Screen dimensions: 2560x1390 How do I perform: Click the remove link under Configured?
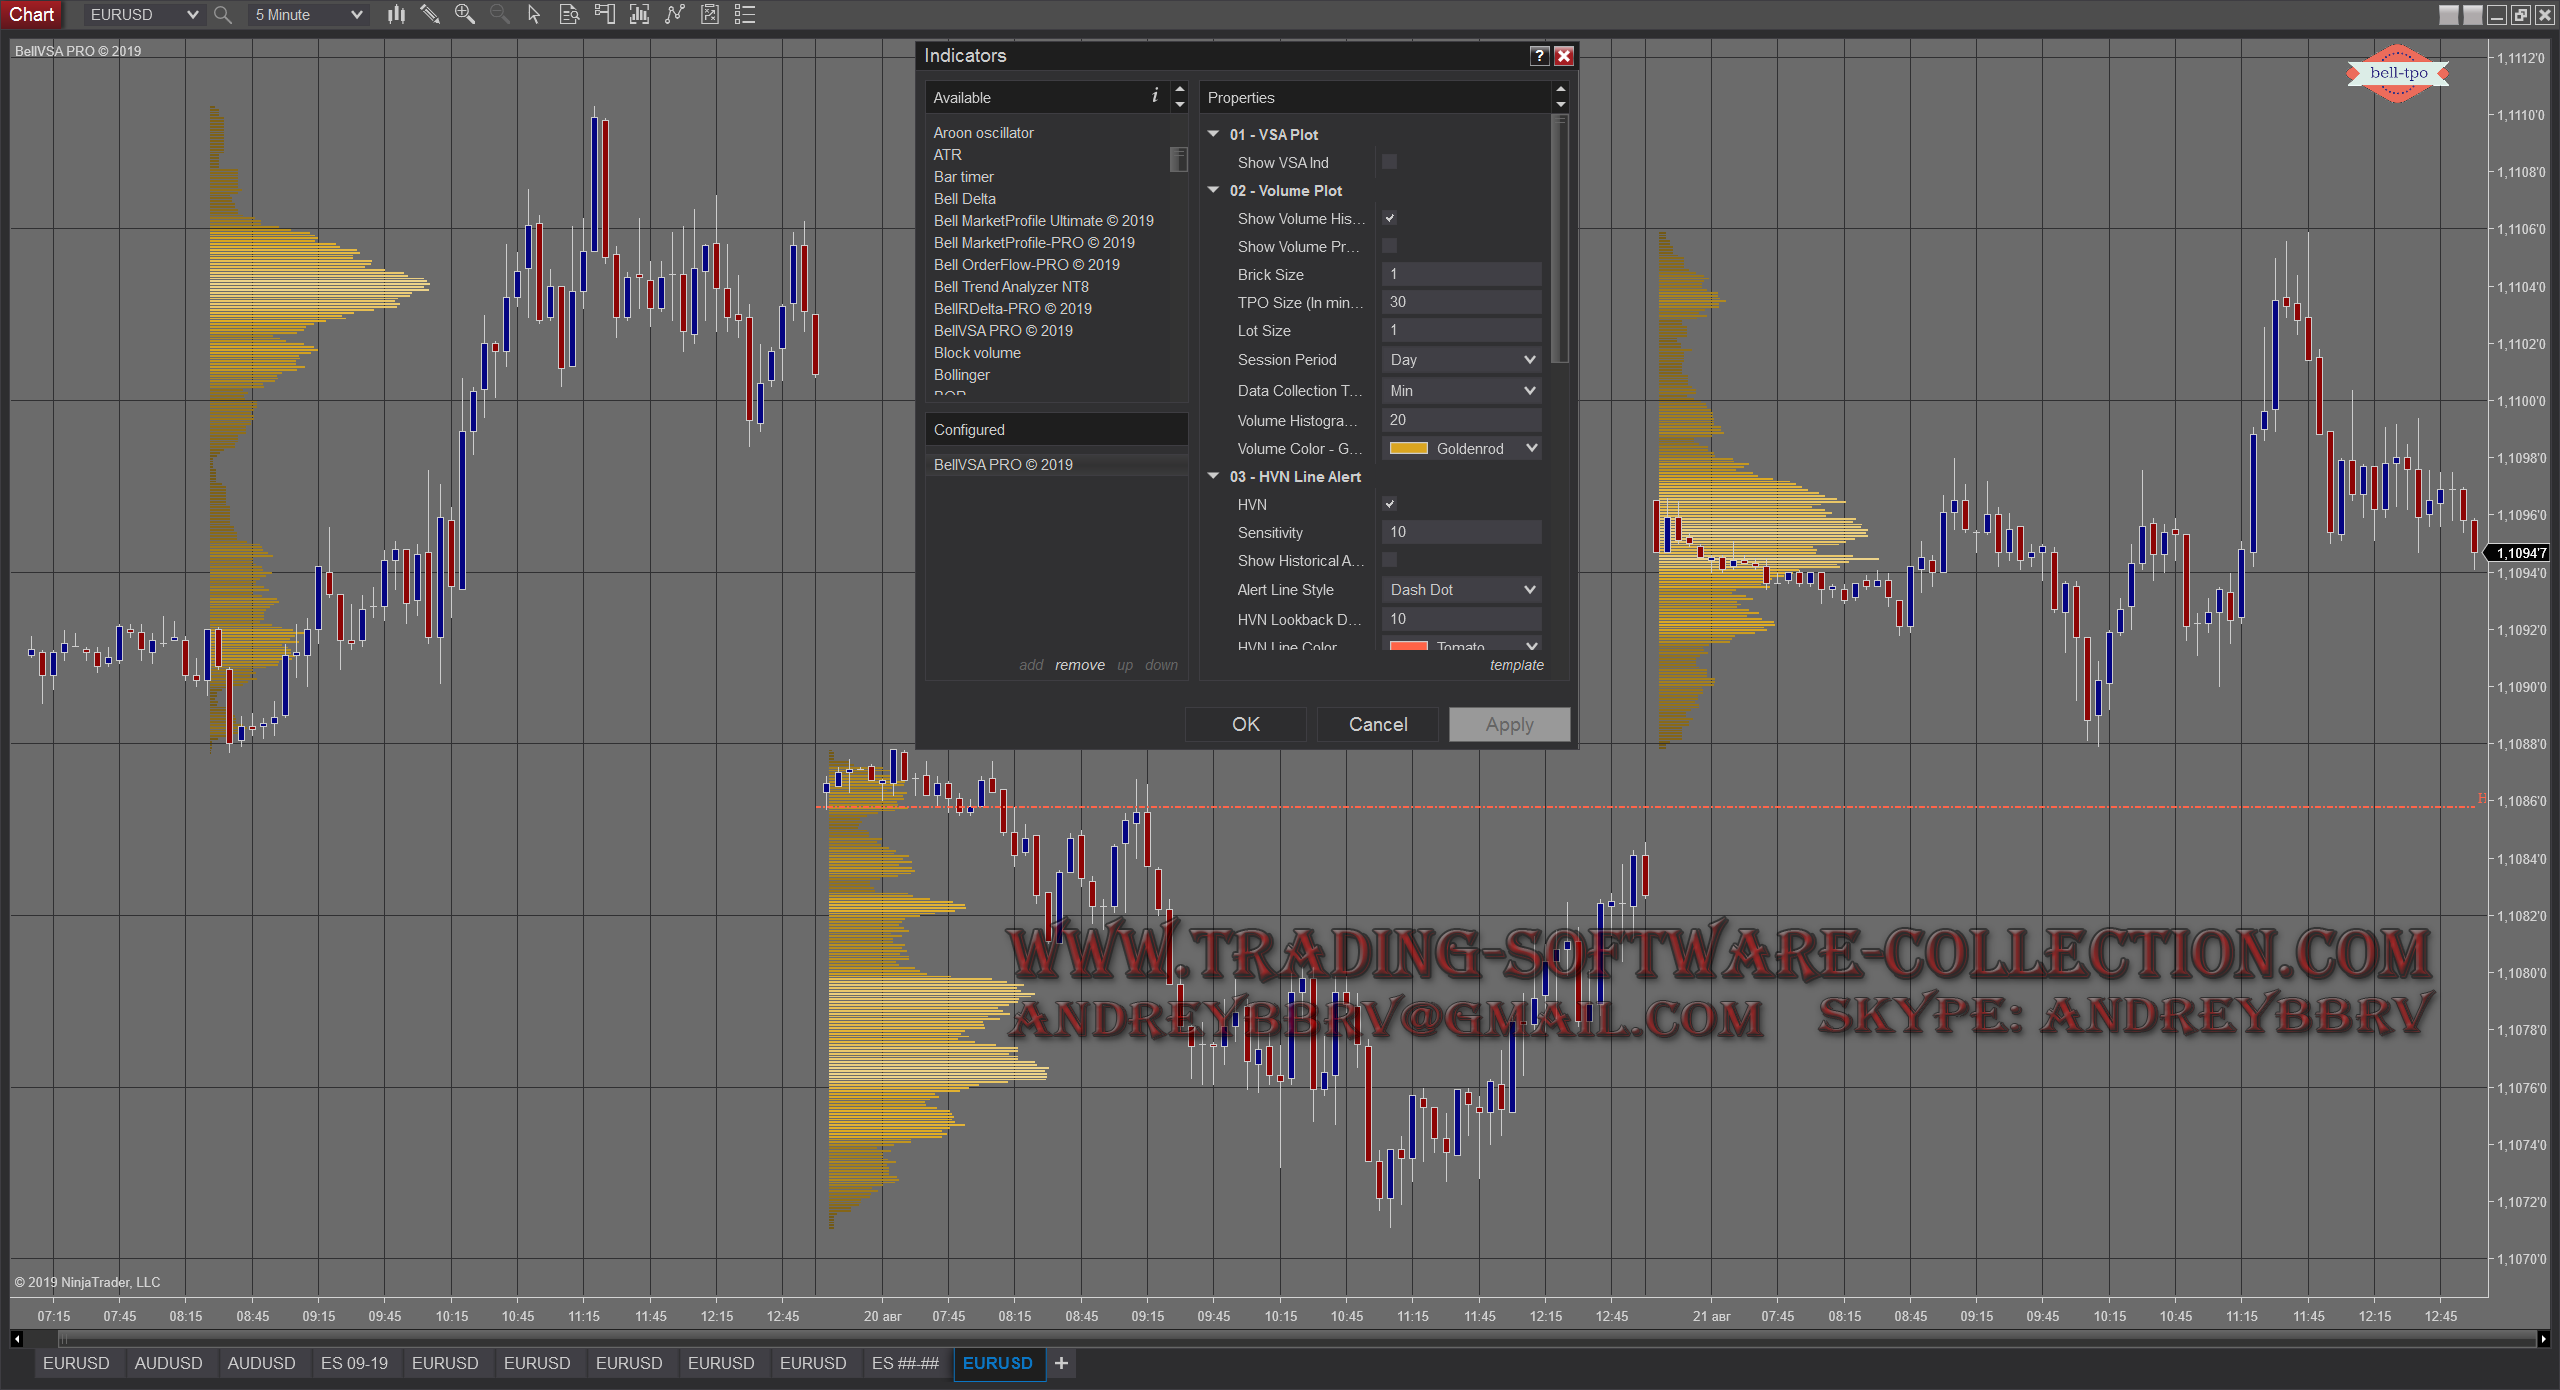[1079, 665]
